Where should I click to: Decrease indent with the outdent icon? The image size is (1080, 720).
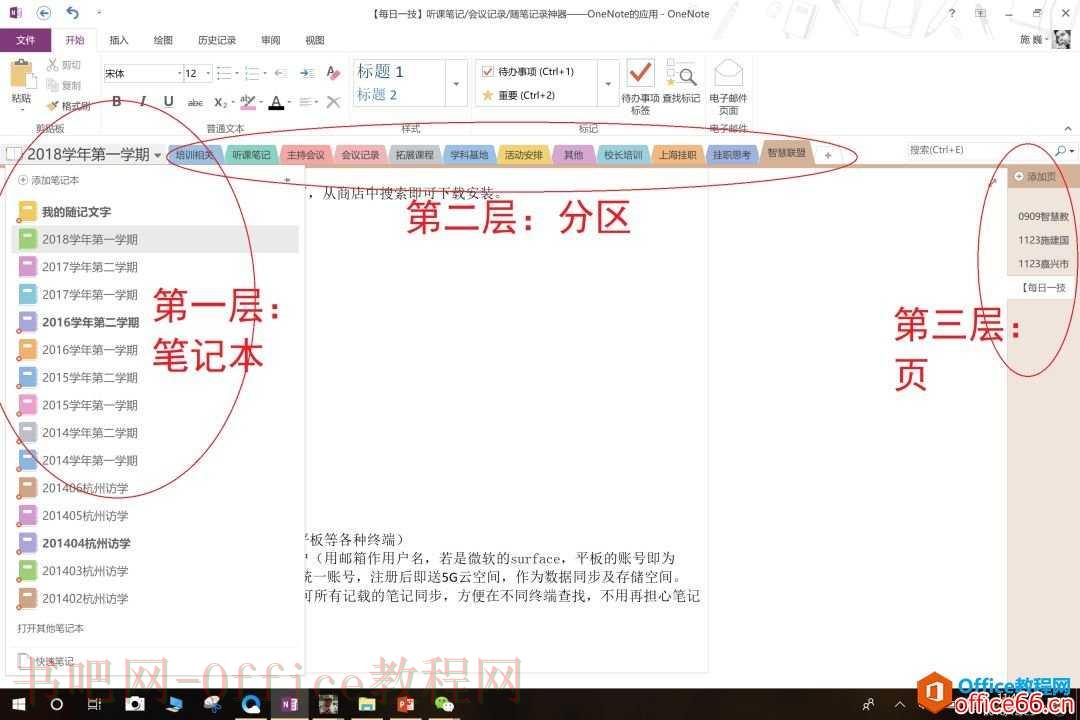(x=280, y=72)
